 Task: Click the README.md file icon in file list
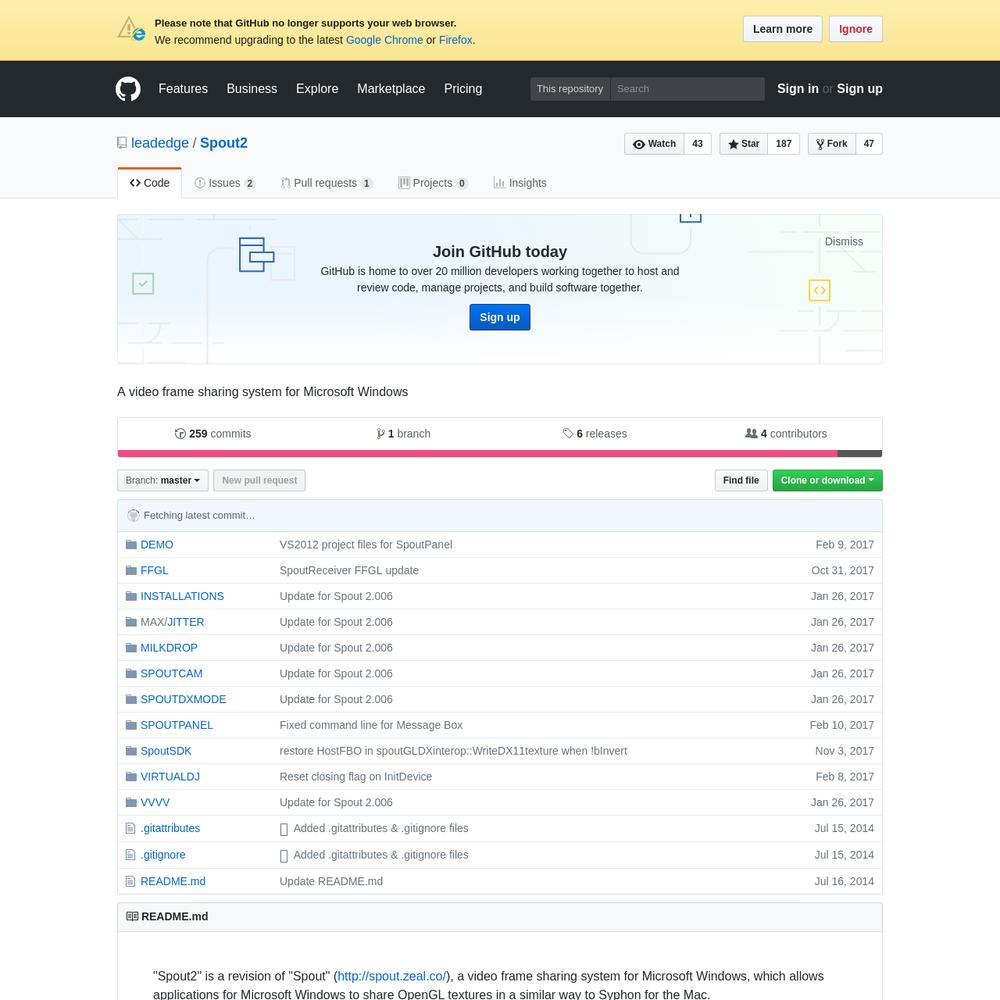pos(131,881)
